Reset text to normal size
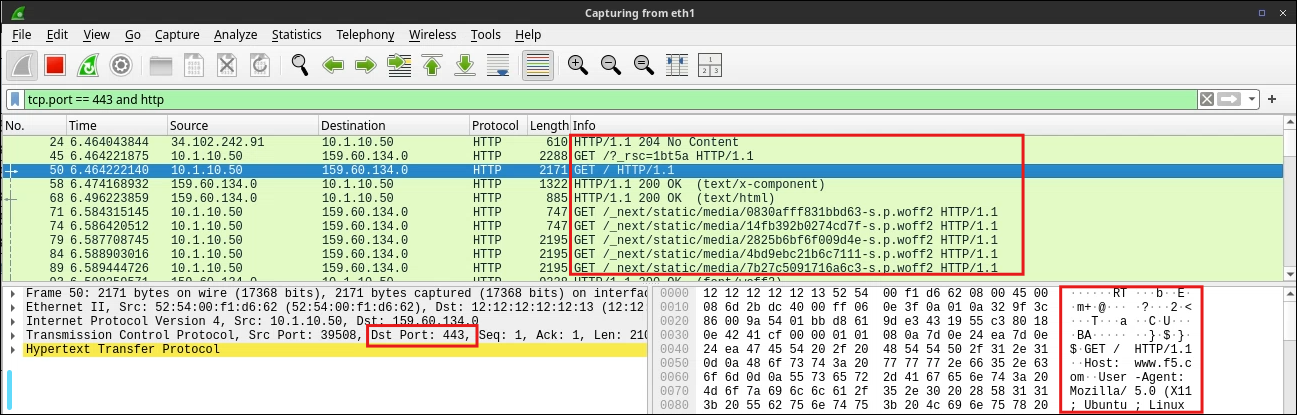The width and height of the screenshot is (1297, 415). click(643, 65)
